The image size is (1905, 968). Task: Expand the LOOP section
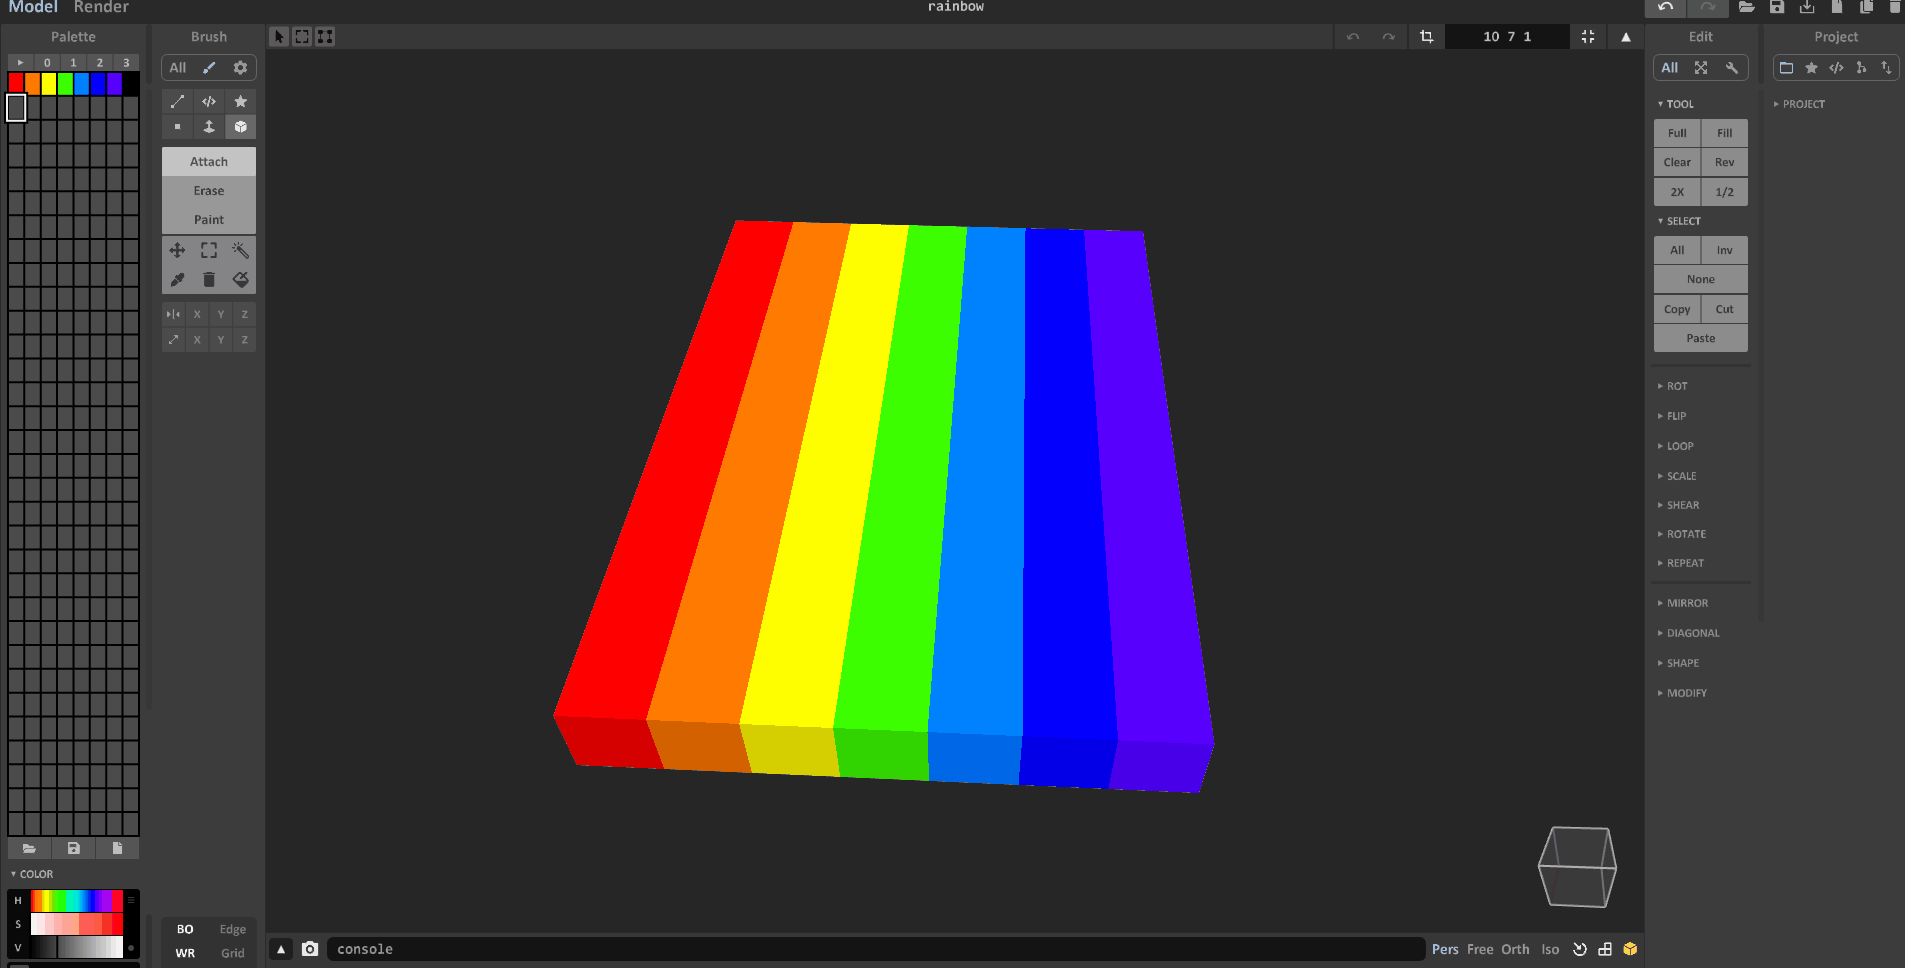(1676, 446)
